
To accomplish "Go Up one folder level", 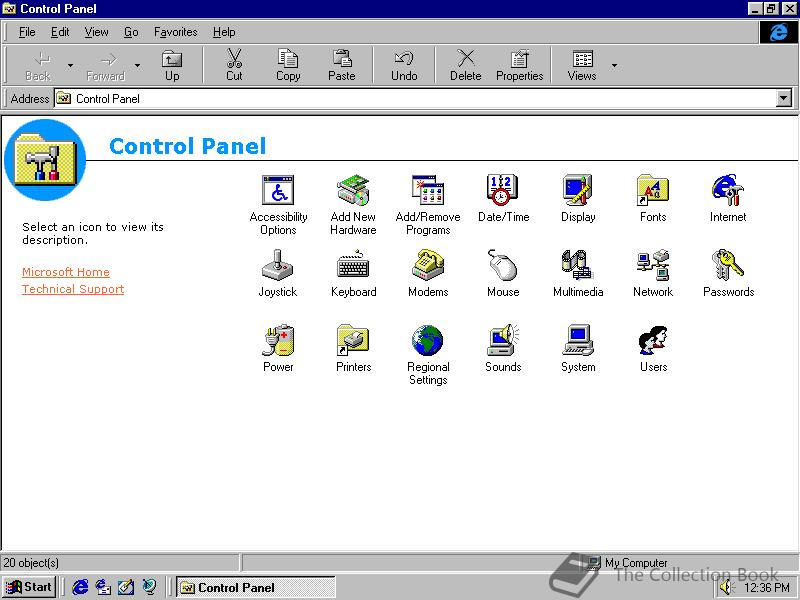I will [x=172, y=65].
